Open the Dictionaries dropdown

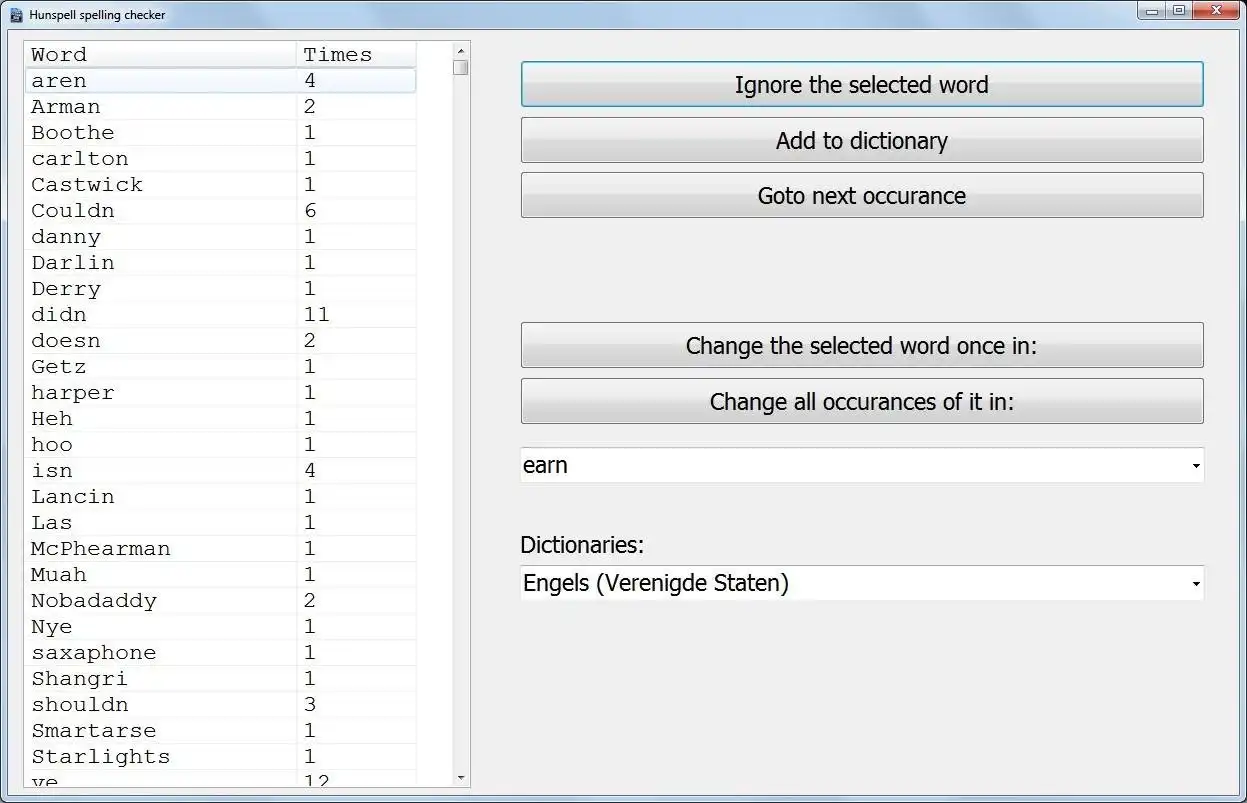(x=1194, y=583)
